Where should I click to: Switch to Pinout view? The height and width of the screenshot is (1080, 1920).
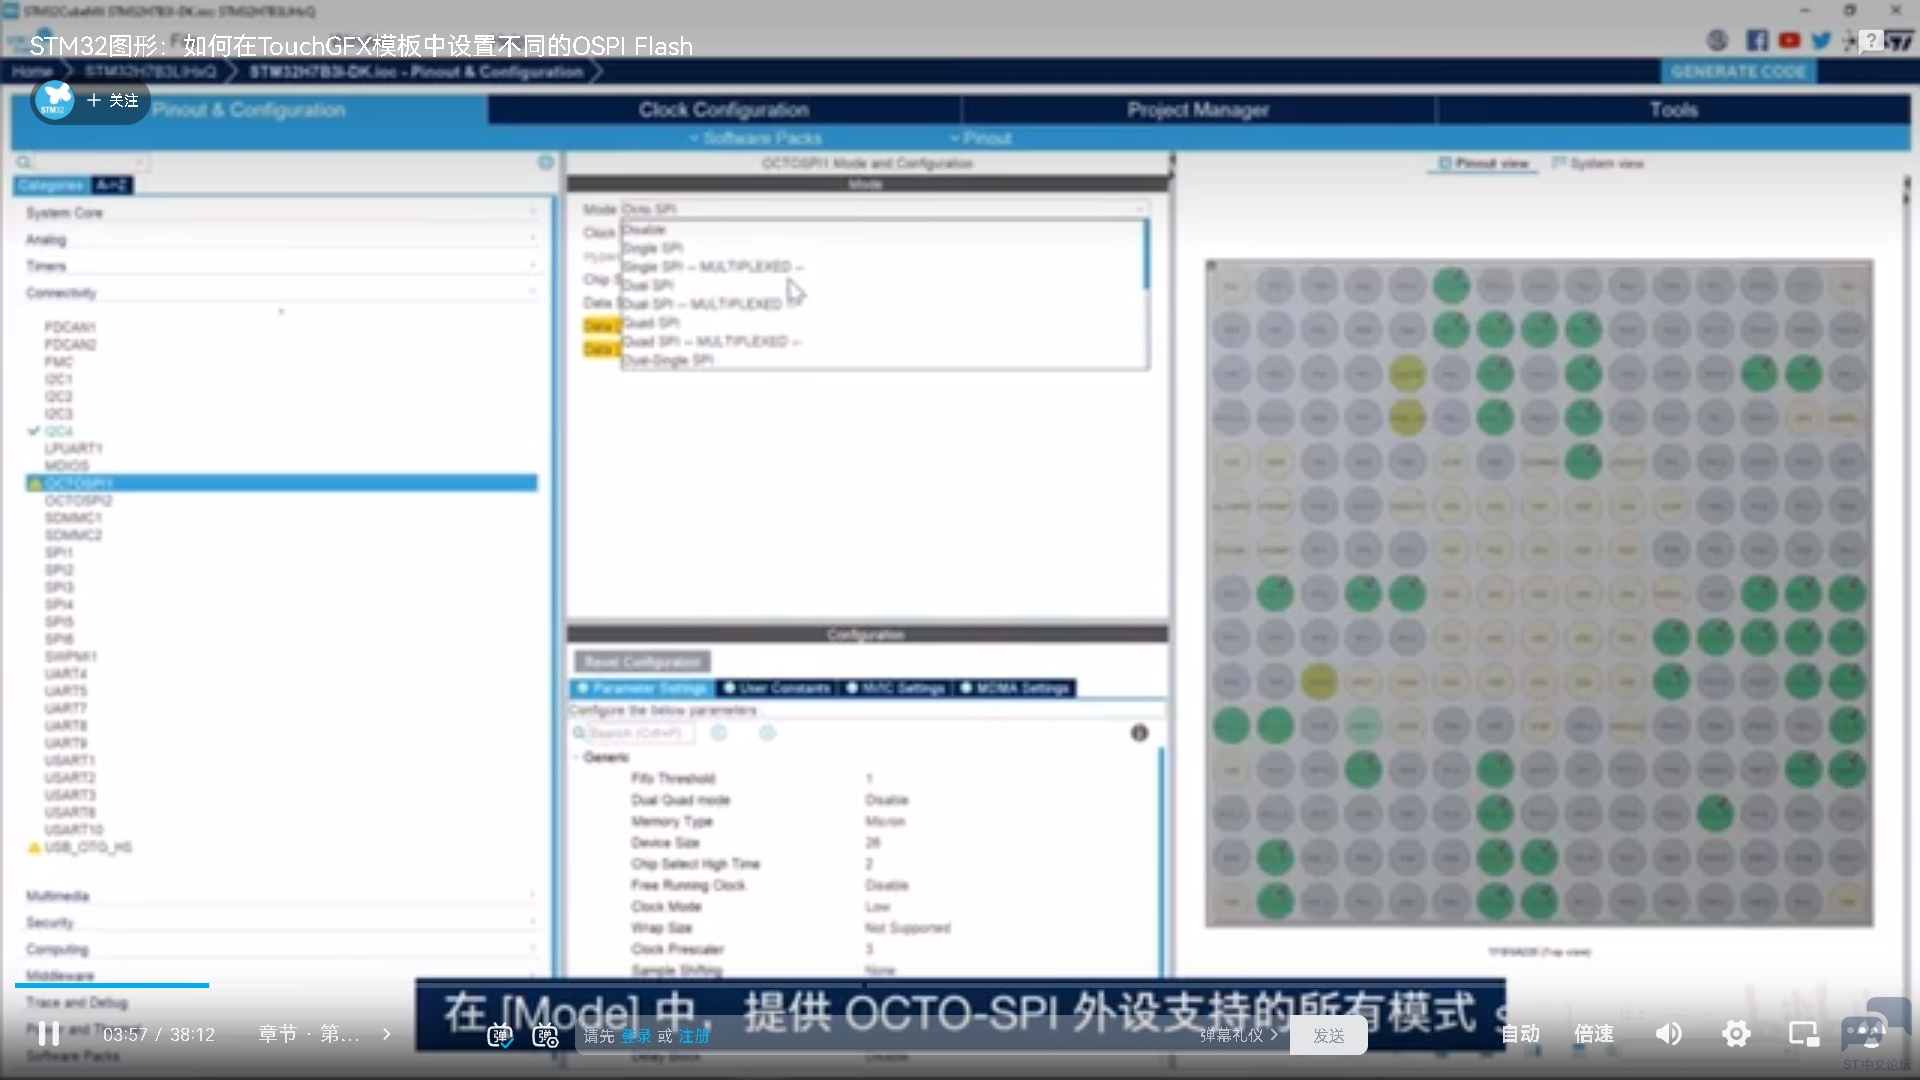click(x=1483, y=163)
